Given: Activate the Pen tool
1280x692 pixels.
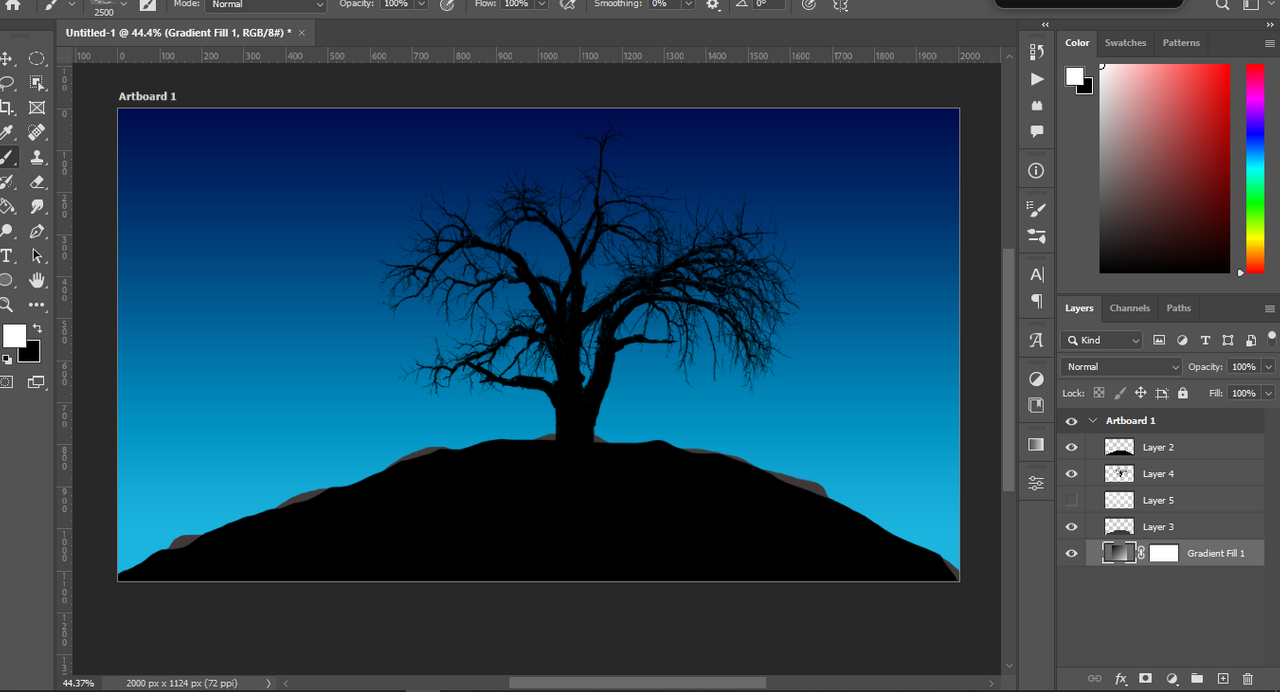Looking at the screenshot, I should click(37, 231).
